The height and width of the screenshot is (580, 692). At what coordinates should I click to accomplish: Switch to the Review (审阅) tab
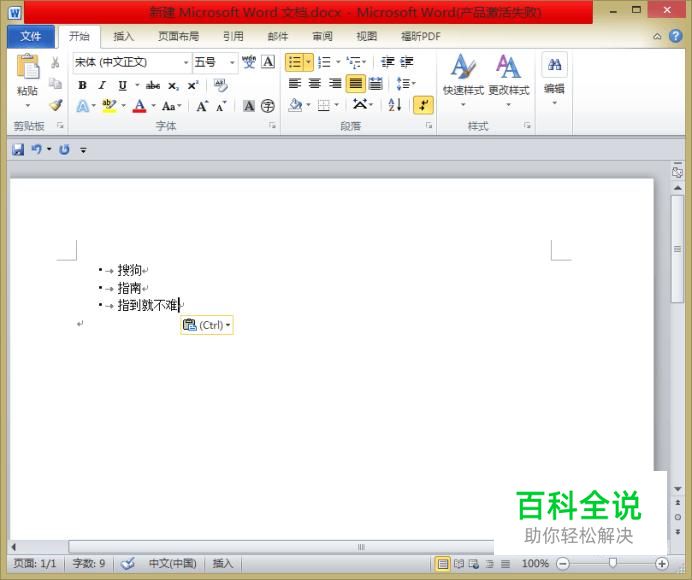pos(322,36)
